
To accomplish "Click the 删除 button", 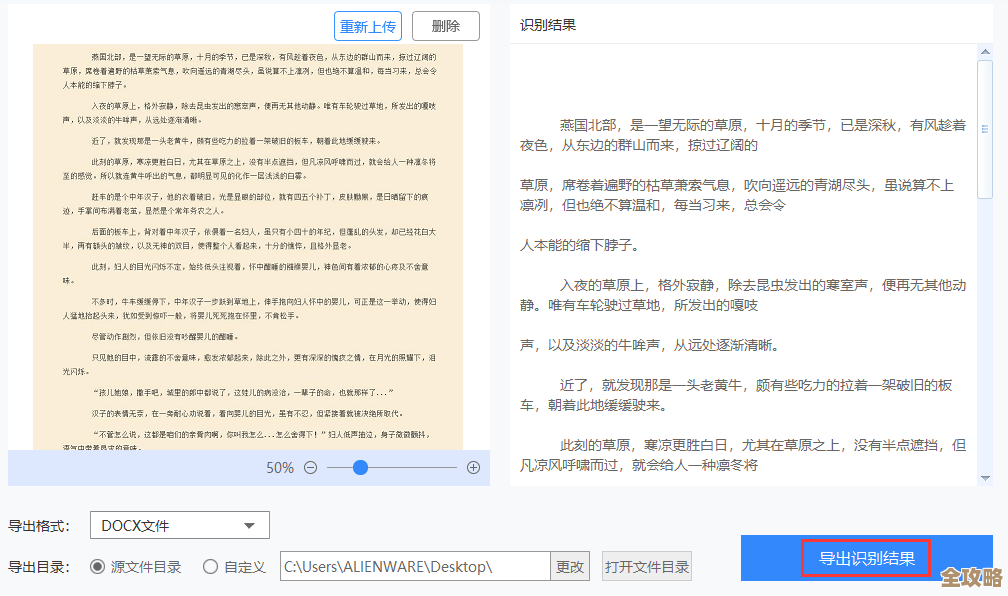I will pyautogui.click(x=445, y=27).
